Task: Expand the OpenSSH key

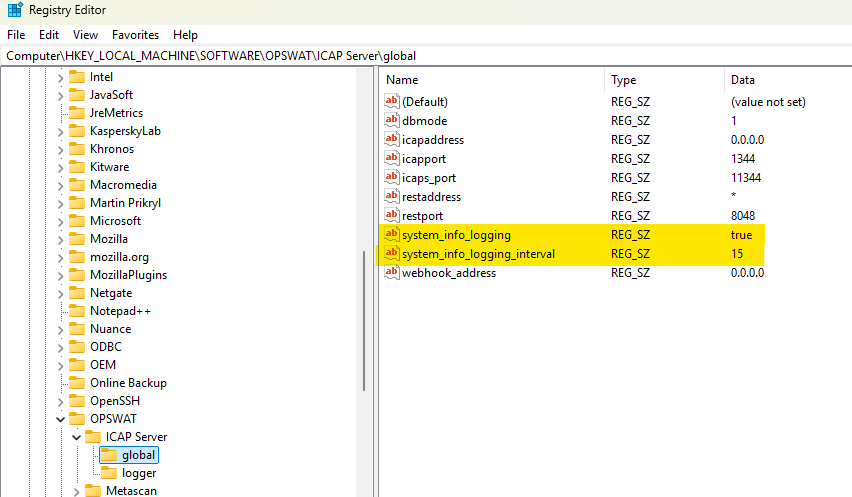Action: click(x=60, y=402)
